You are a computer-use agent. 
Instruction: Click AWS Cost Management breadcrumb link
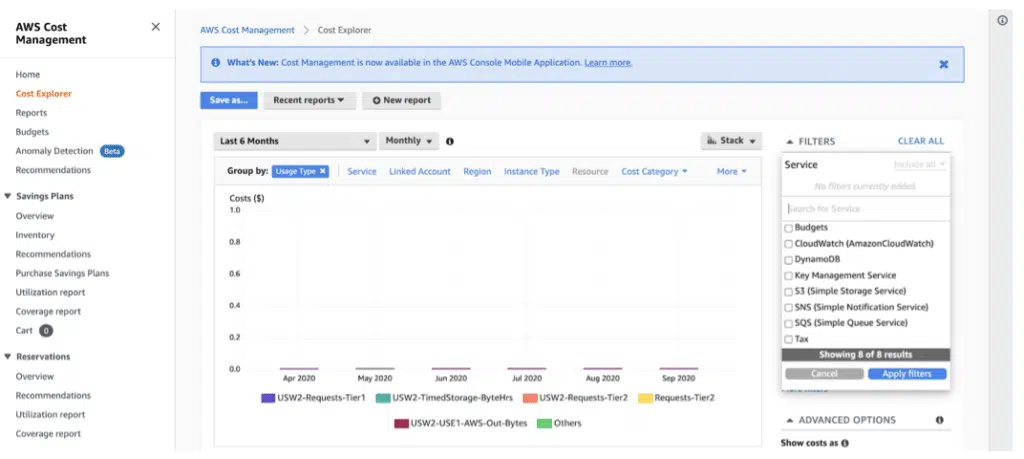[248, 30]
